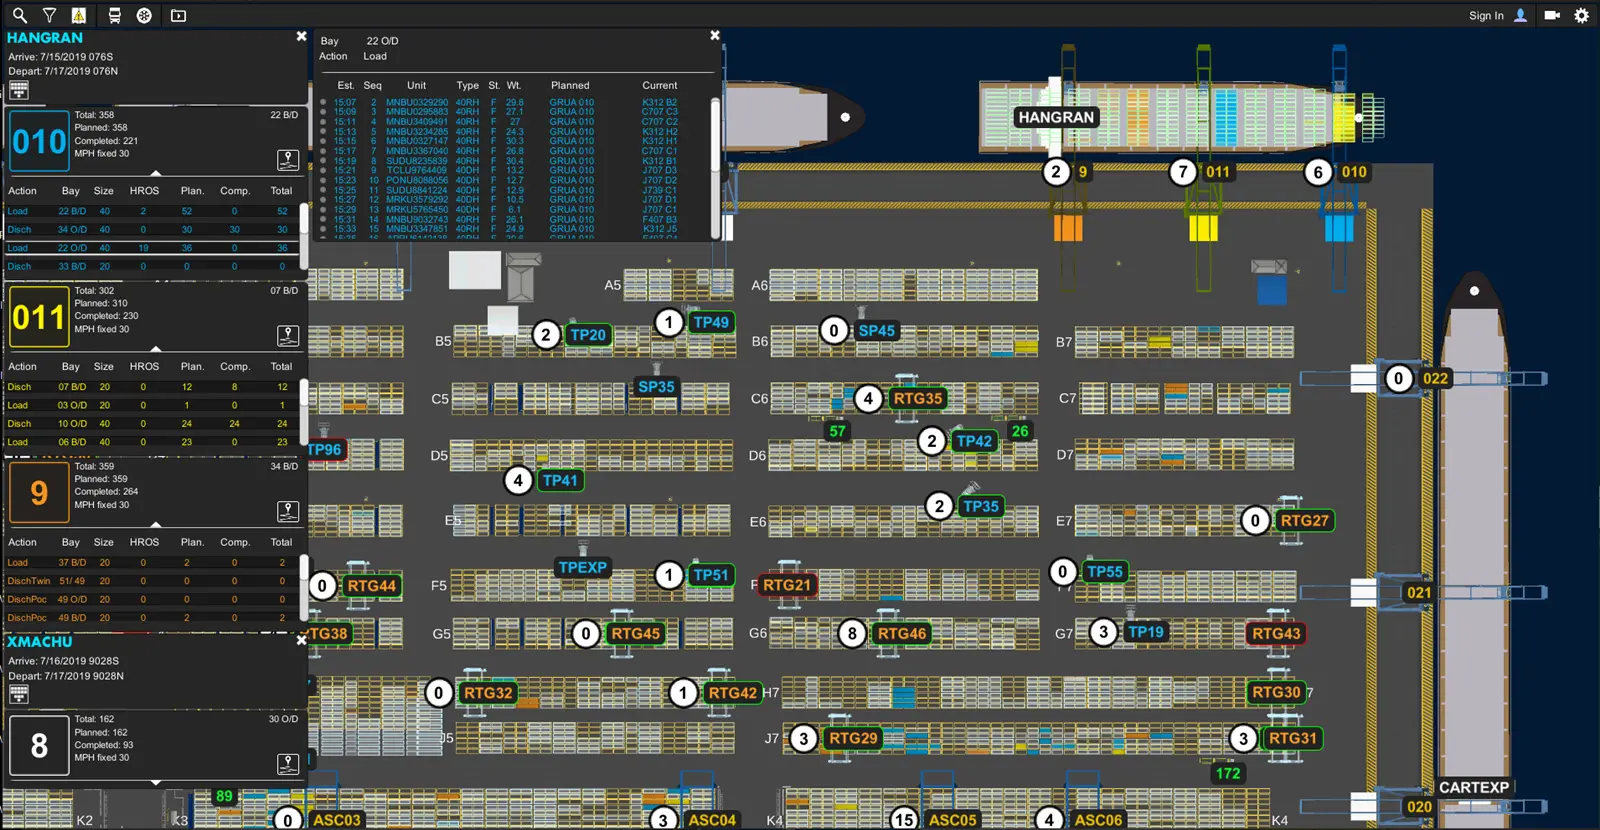The image size is (1600, 830).
Task: Open the search magnifier tool
Action: point(19,15)
